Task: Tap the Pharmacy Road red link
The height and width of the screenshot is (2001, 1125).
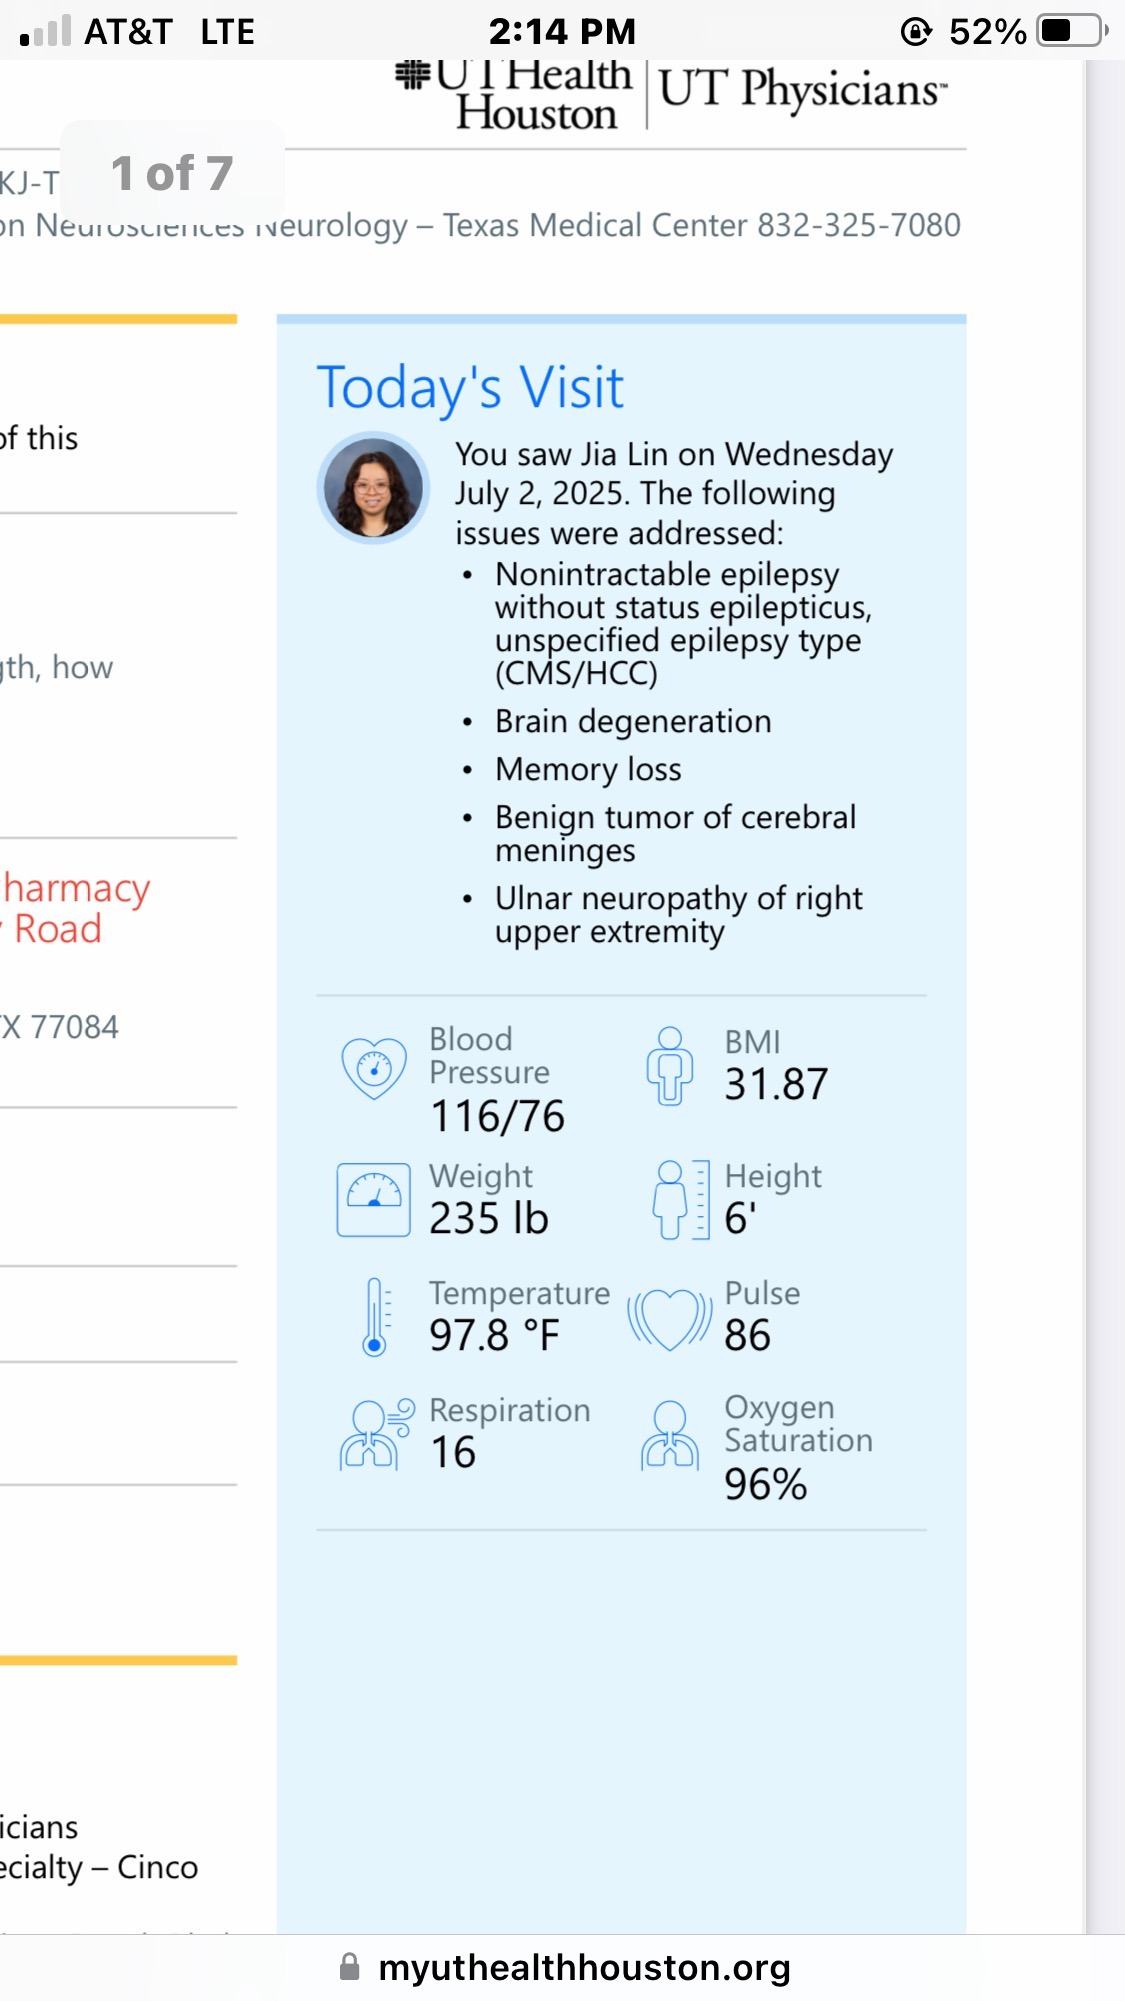Action: [75, 908]
